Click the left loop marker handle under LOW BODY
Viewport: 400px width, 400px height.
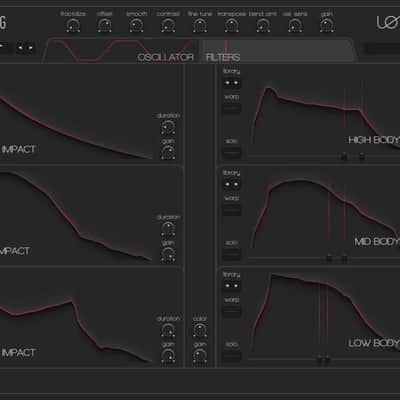coord(319,359)
